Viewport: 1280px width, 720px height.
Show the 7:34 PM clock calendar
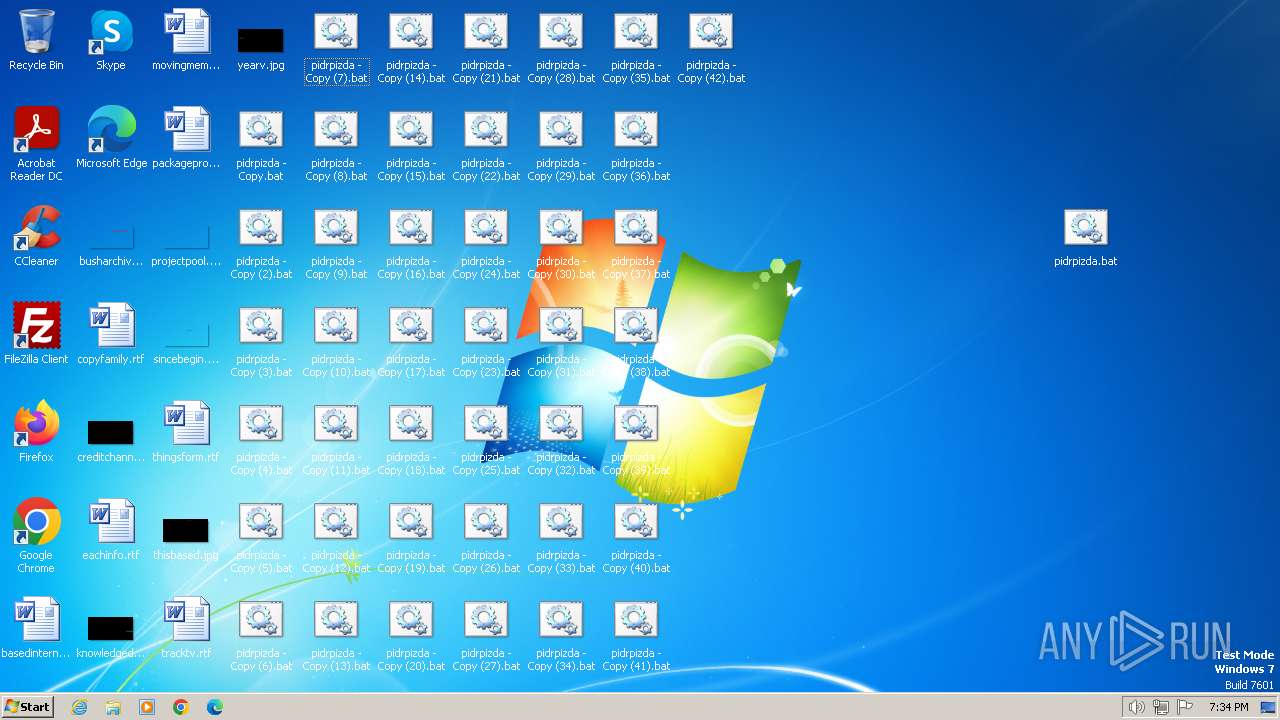click(1228, 707)
